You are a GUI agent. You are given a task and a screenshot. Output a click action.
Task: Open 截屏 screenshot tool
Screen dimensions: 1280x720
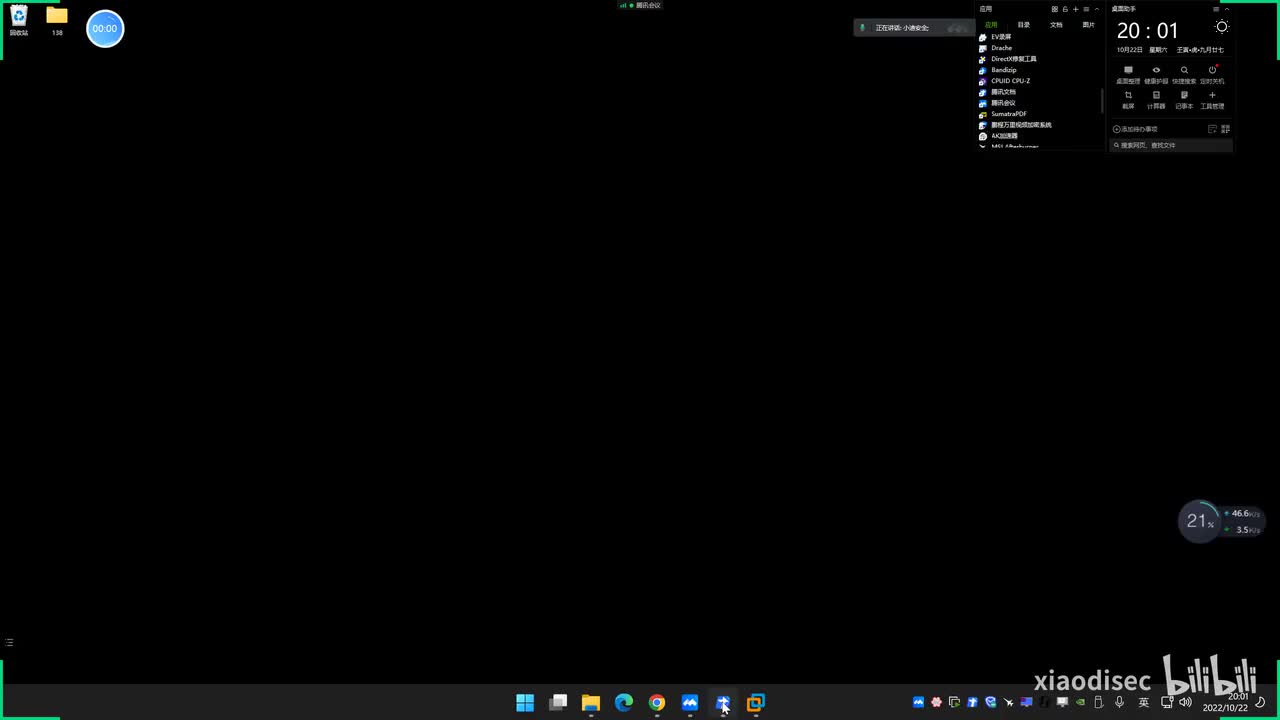click(x=1128, y=100)
